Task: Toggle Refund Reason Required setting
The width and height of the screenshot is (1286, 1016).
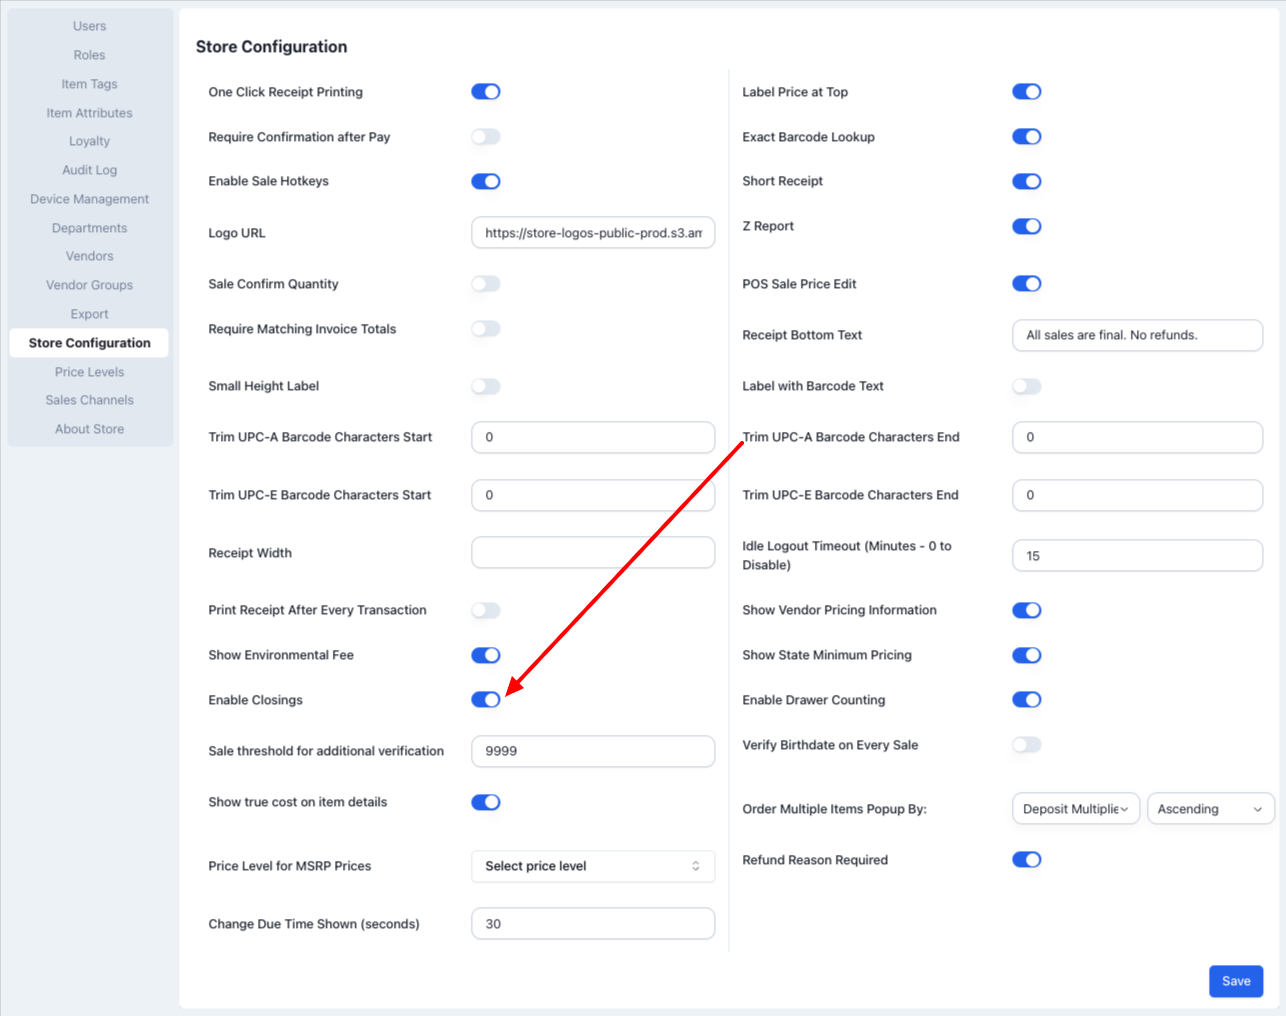Action: click(1026, 860)
